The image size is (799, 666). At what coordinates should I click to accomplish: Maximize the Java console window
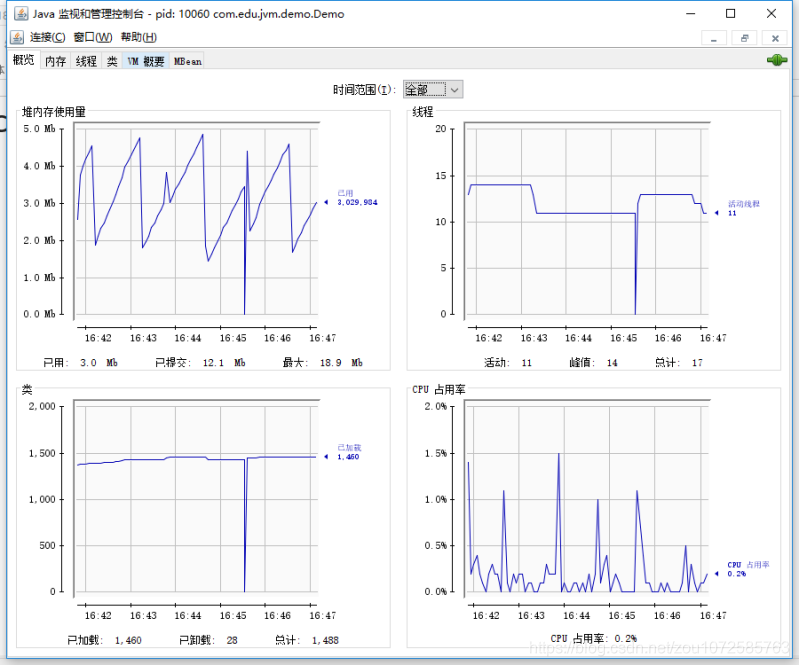[730, 13]
